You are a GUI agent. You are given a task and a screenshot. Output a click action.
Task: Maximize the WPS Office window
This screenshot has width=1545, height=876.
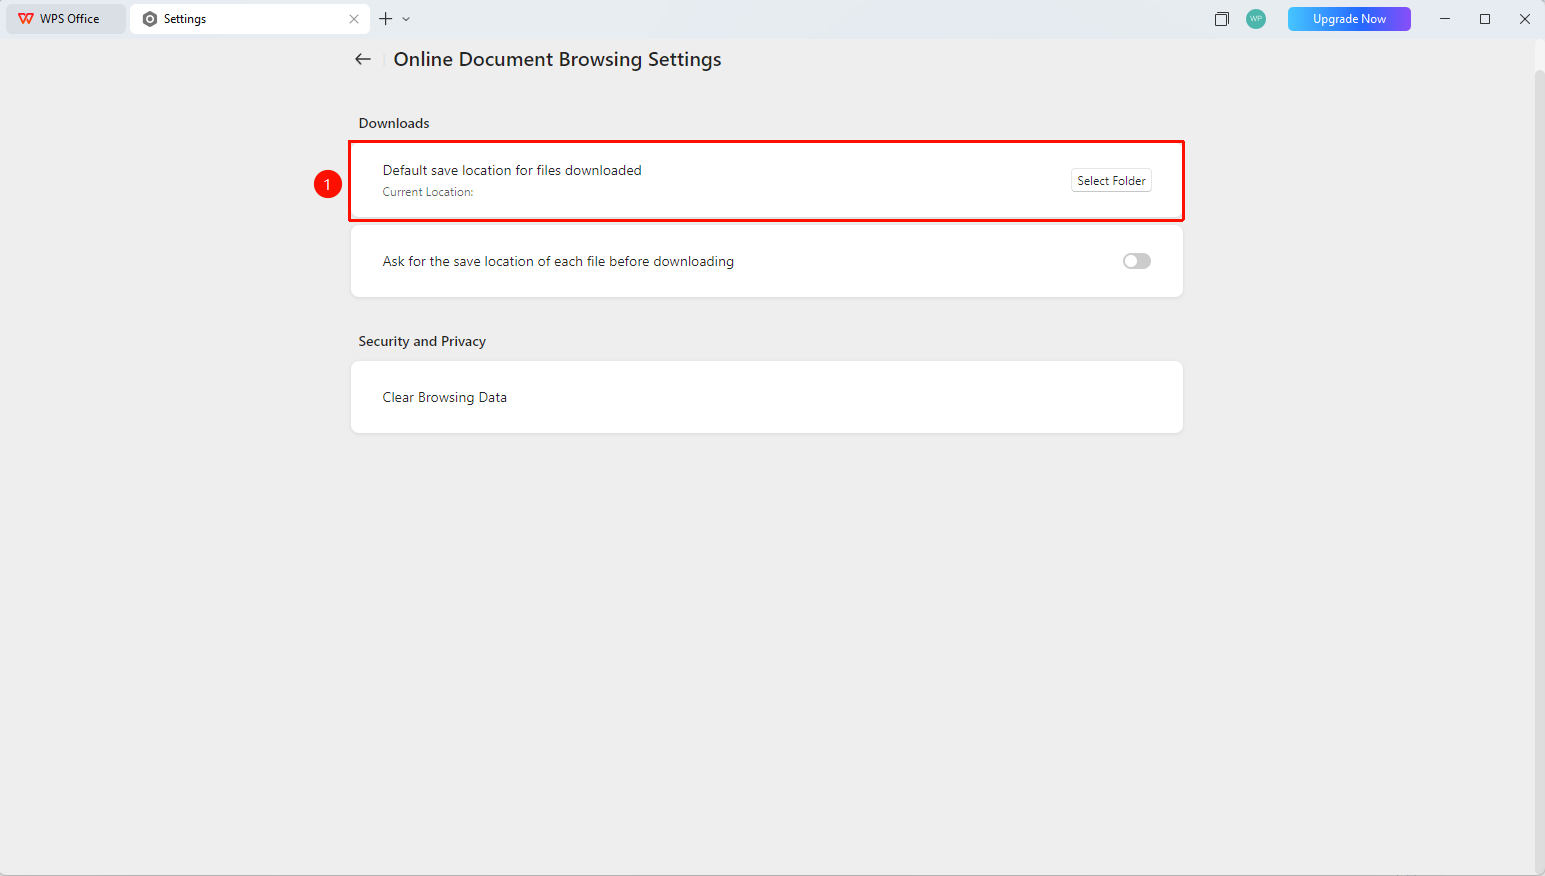(1485, 19)
